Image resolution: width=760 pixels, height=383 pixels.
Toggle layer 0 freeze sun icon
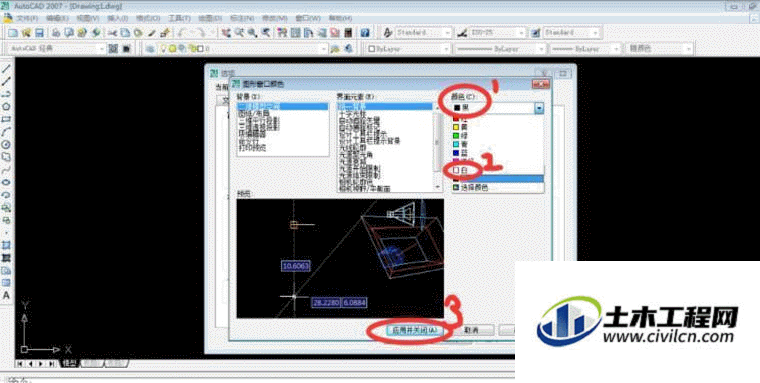174,48
